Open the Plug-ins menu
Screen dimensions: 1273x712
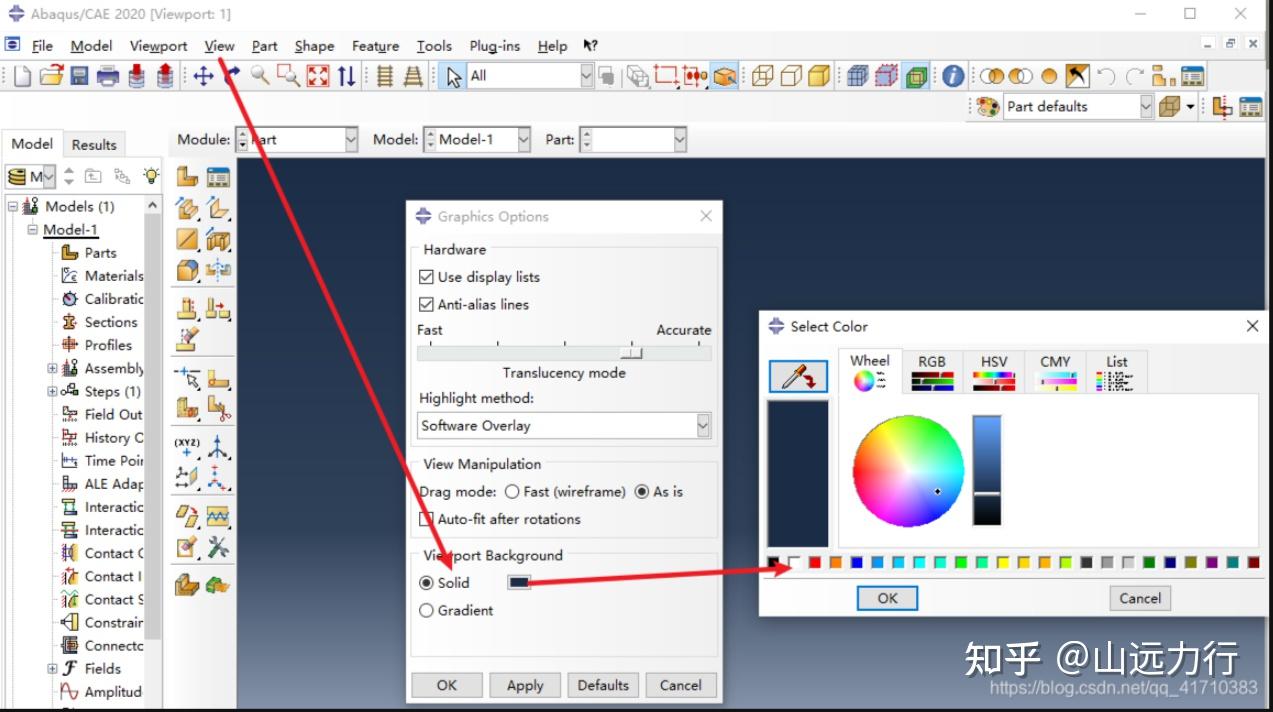[494, 46]
